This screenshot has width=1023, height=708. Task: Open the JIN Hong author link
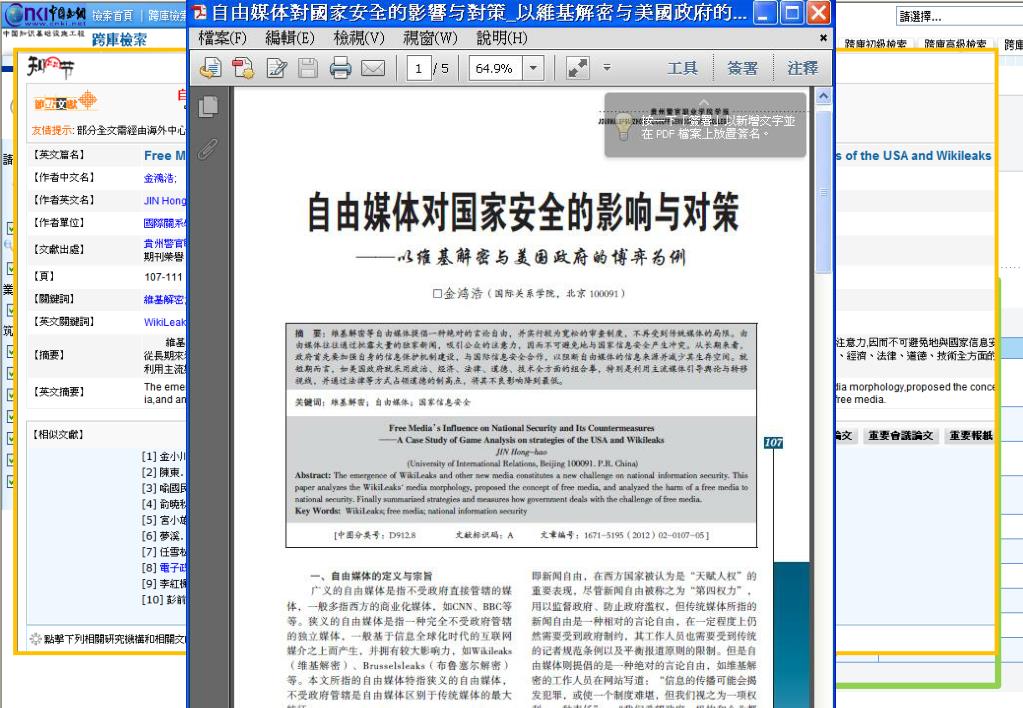[165, 200]
